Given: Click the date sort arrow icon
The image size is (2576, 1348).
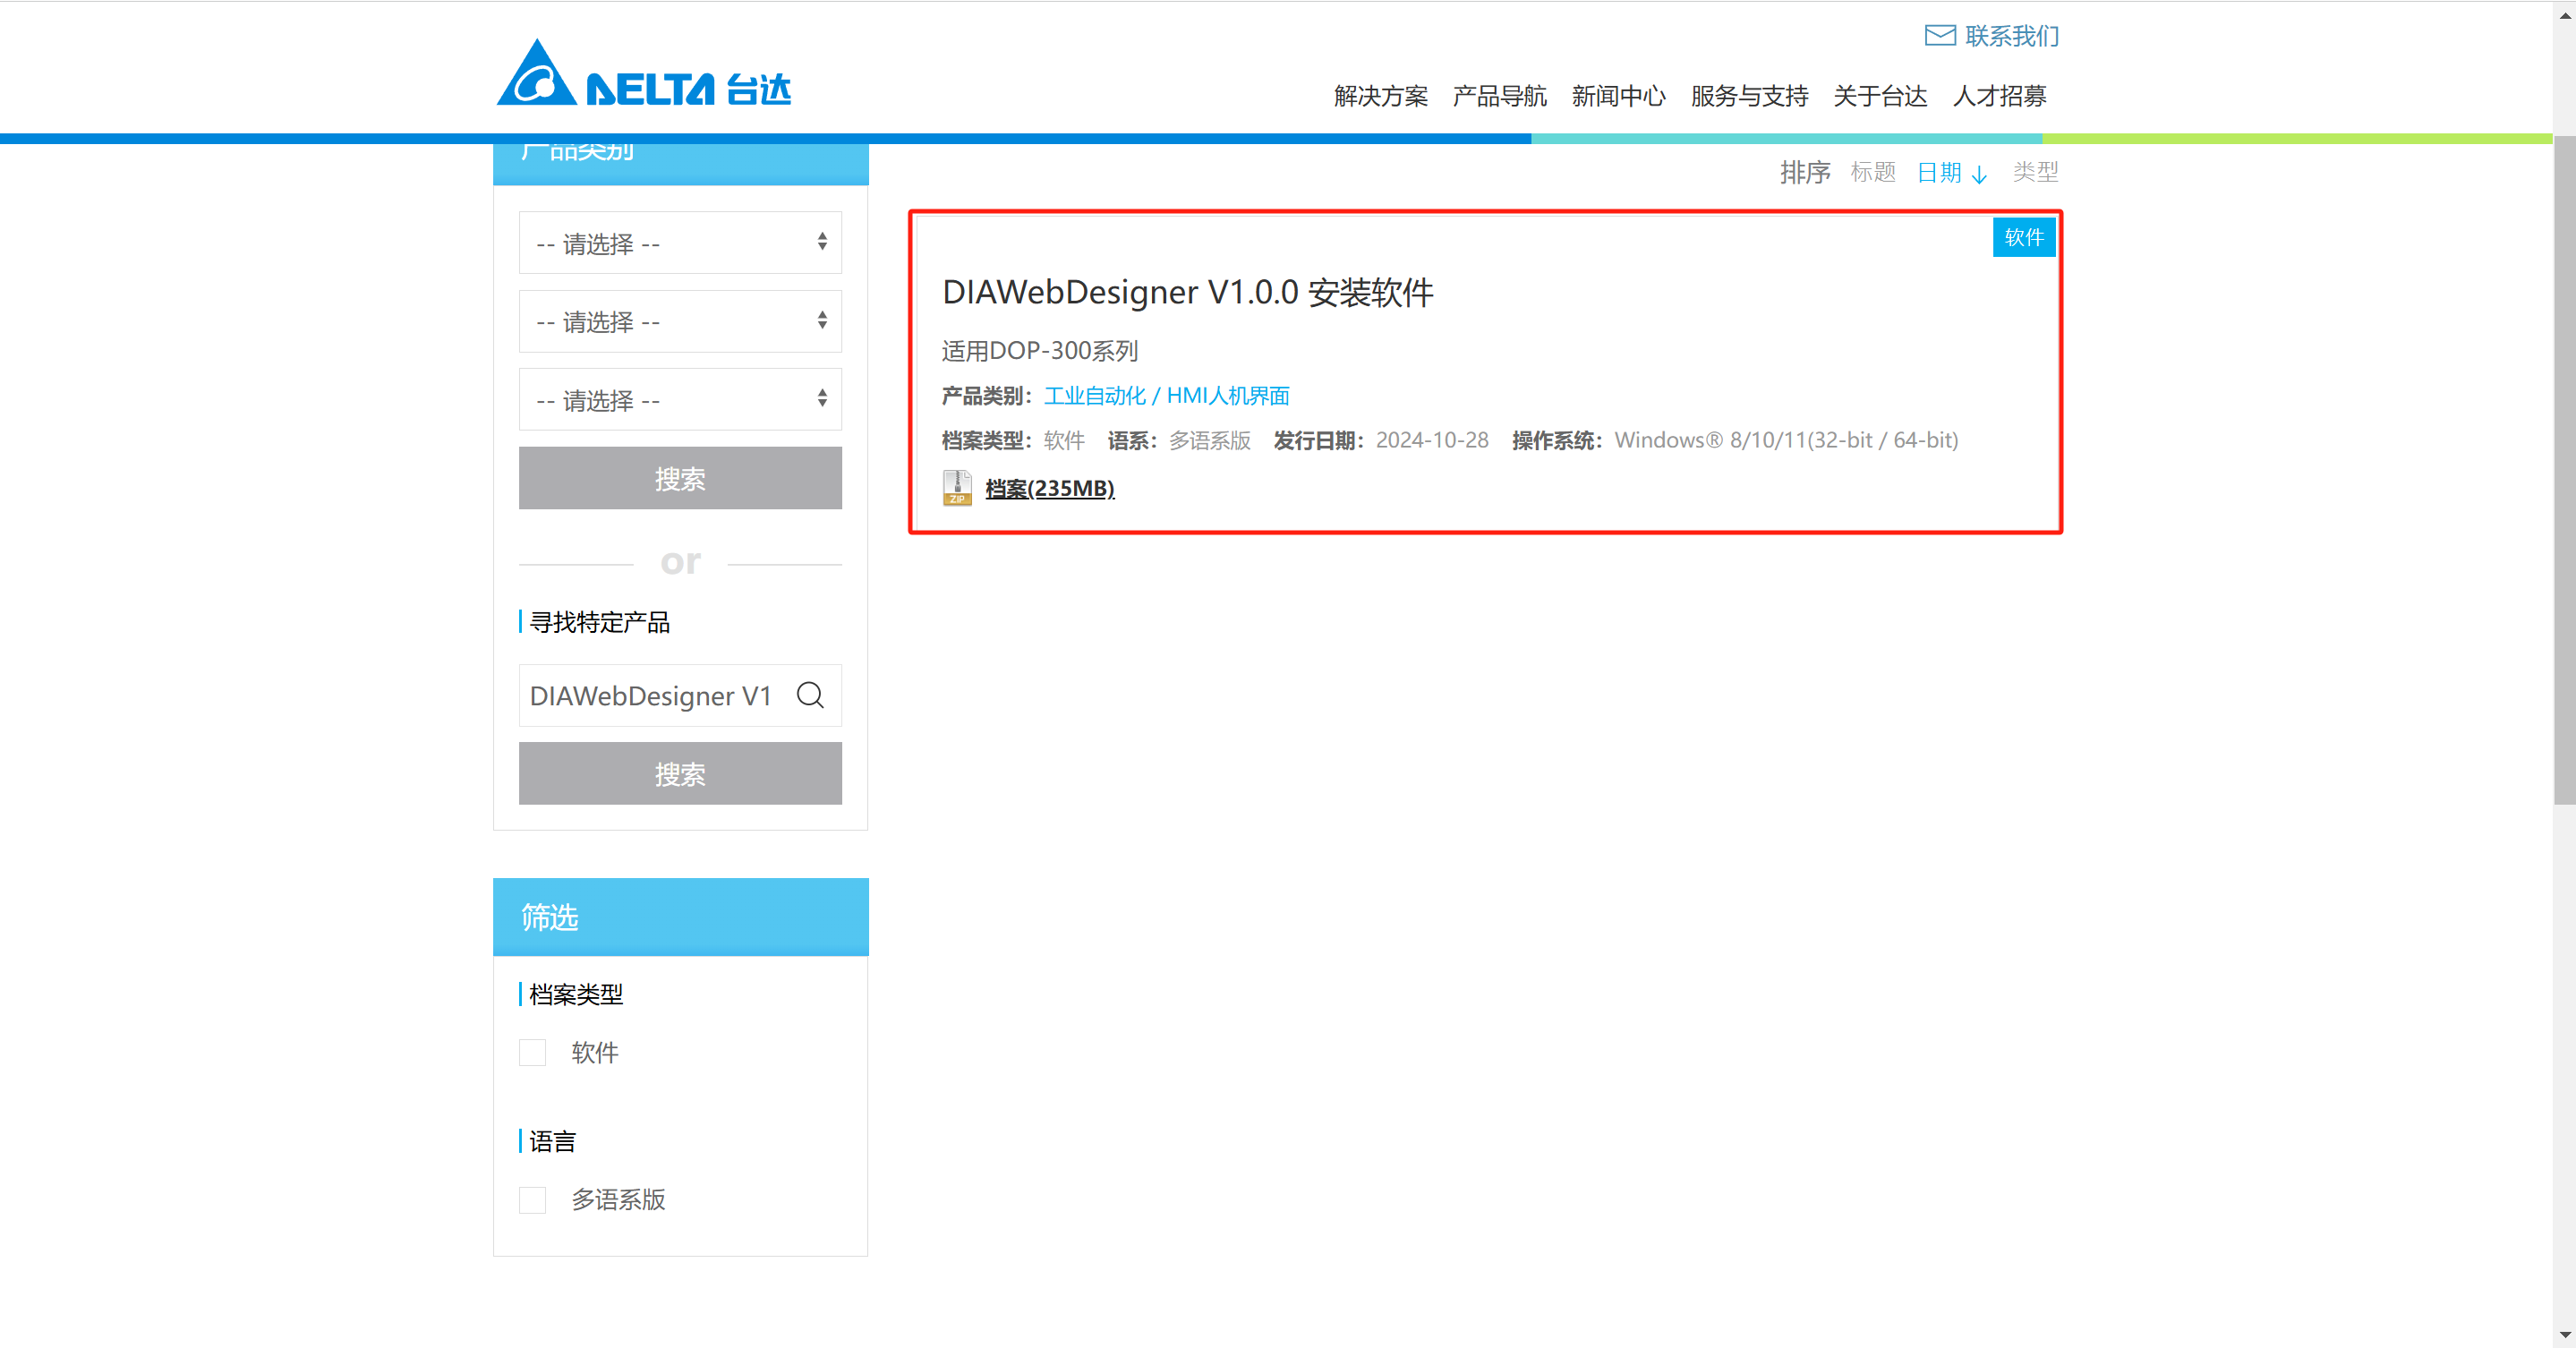Looking at the screenshot, I should pyautogui.click(x=1979, y=174).
